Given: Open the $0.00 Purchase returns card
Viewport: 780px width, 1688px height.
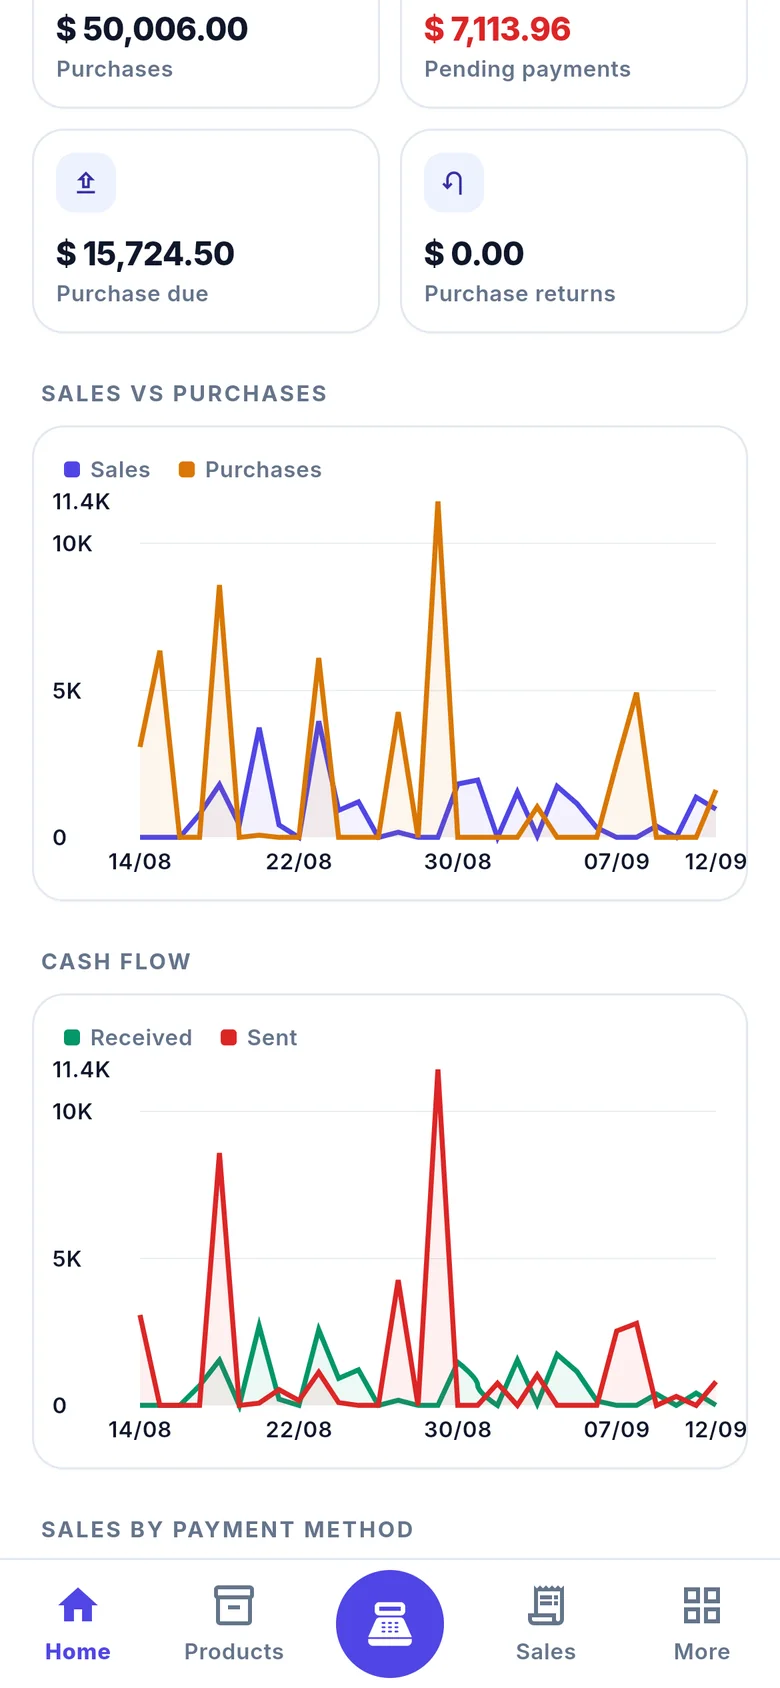Looking at the screenshot, I should pyautogui.click(x=574, y=231).
